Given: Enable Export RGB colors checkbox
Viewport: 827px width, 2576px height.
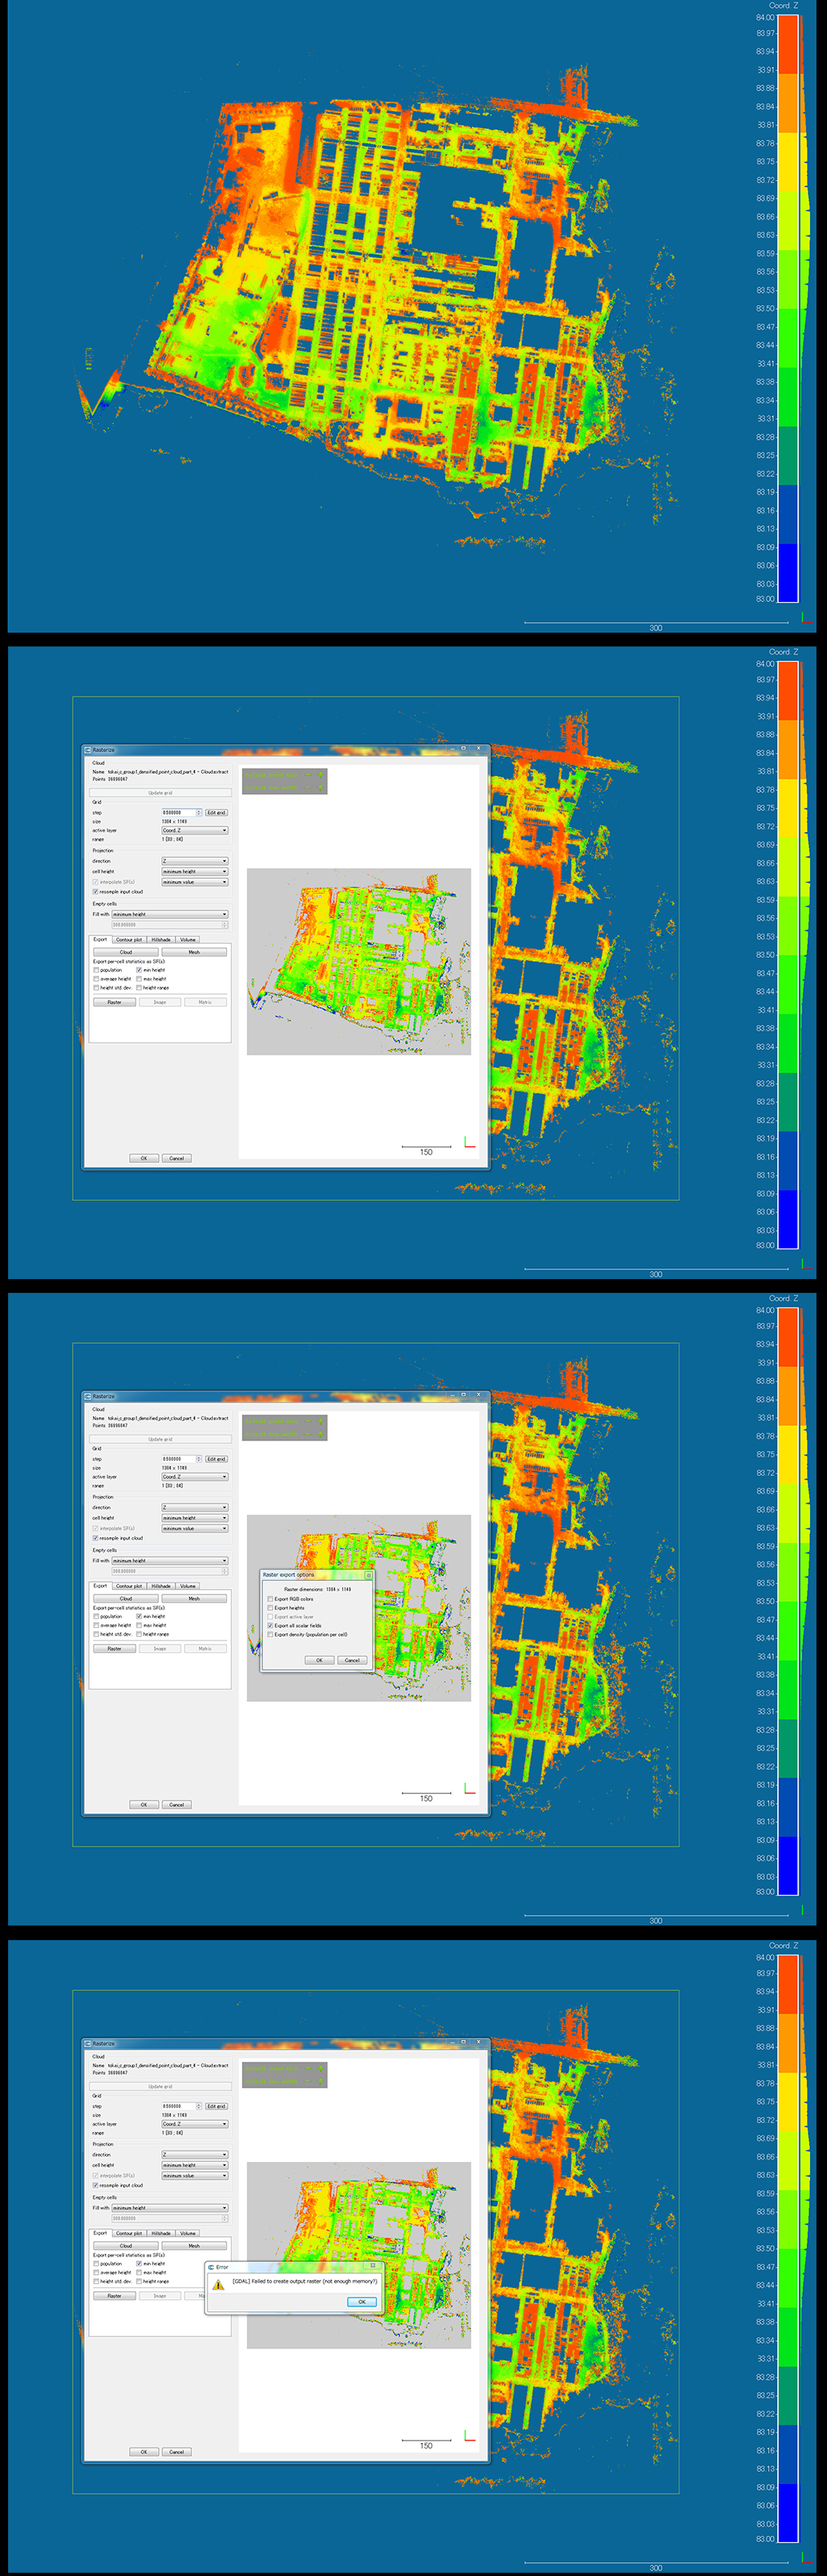Looking at the screenshot, I should click(270, 1599).
